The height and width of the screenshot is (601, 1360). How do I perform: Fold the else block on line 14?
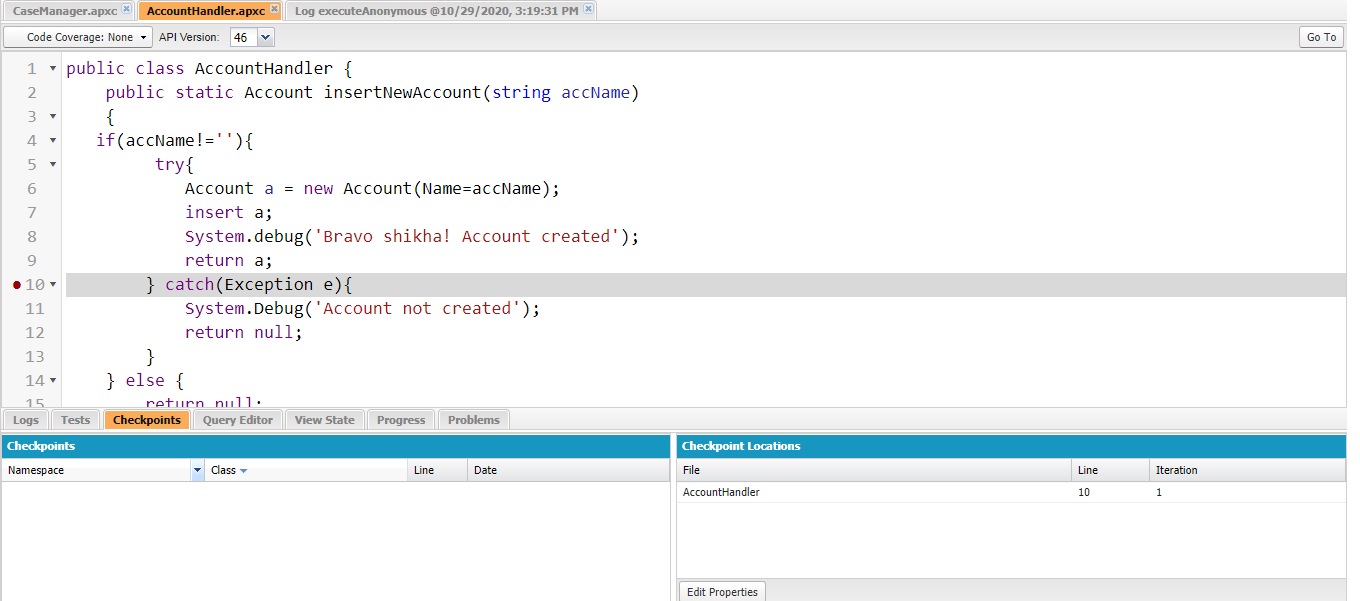[x=53, y=381]
